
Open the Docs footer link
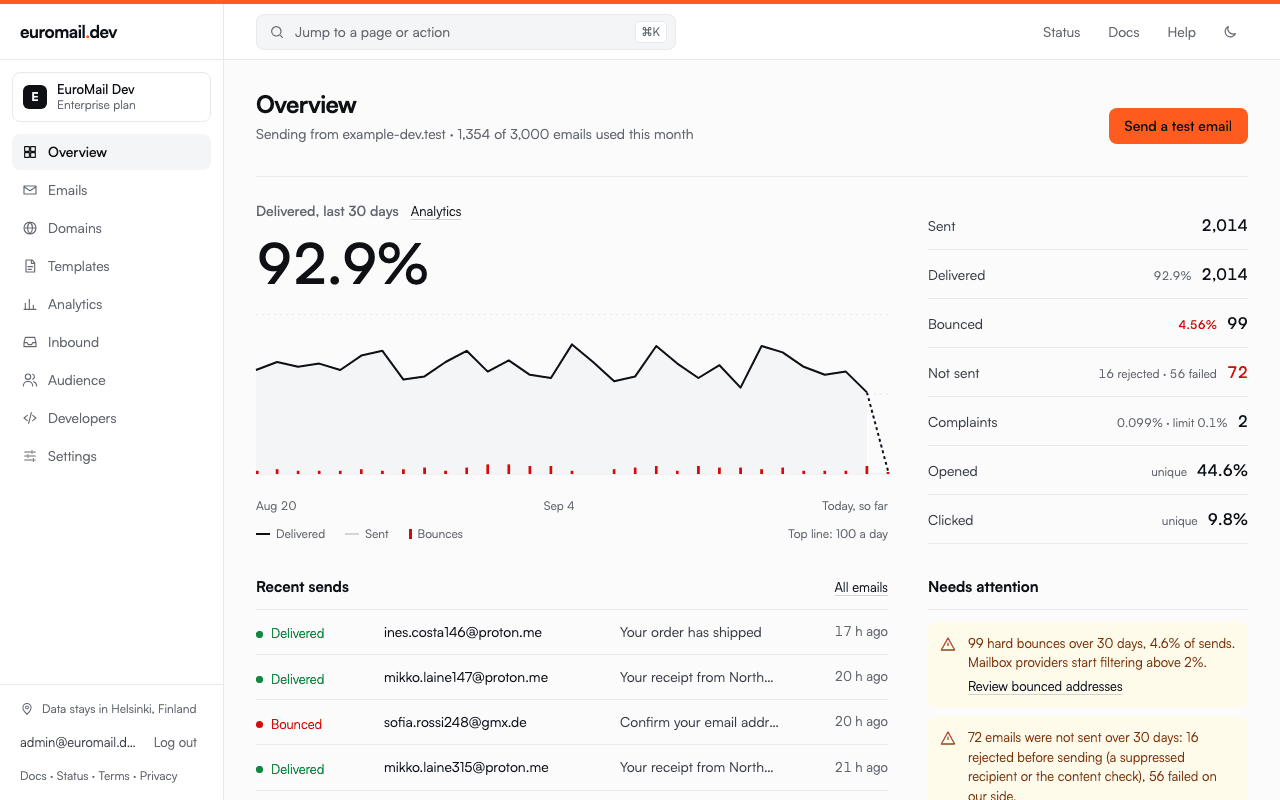tap(33, 776)
